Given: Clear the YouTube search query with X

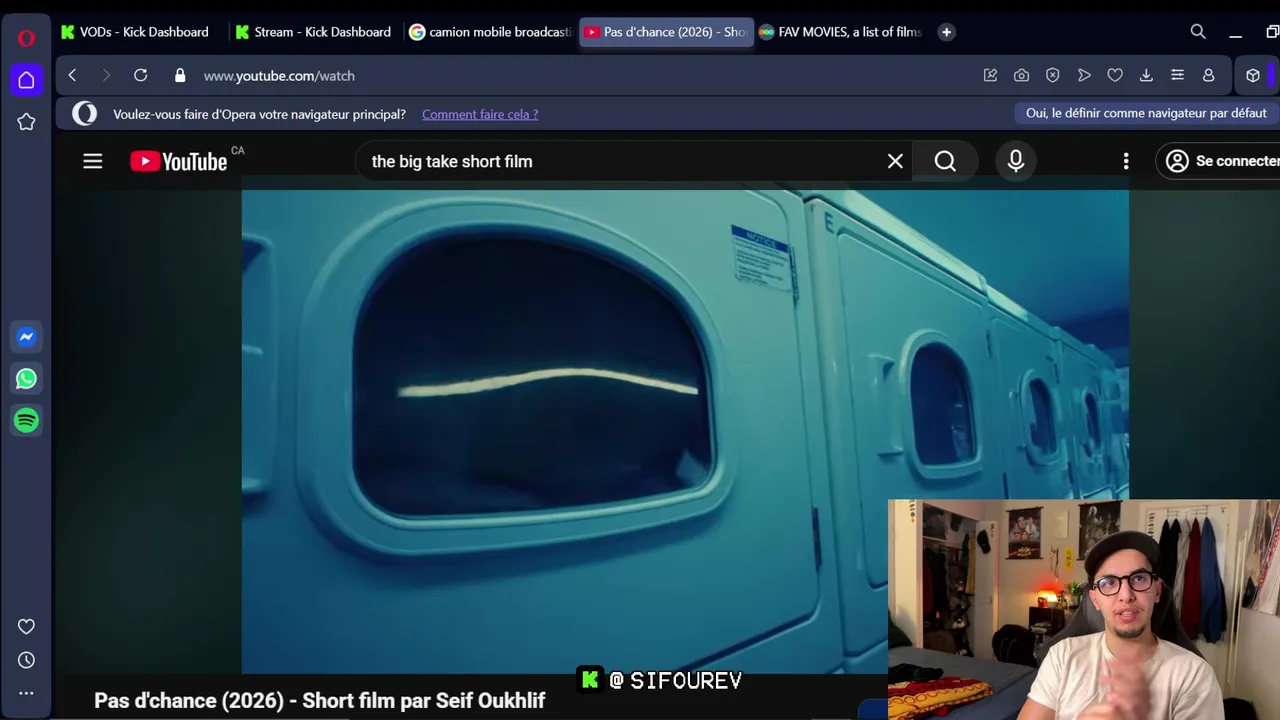Looking at the screenshot, I should pyautogui.click(x=895, y=161).
